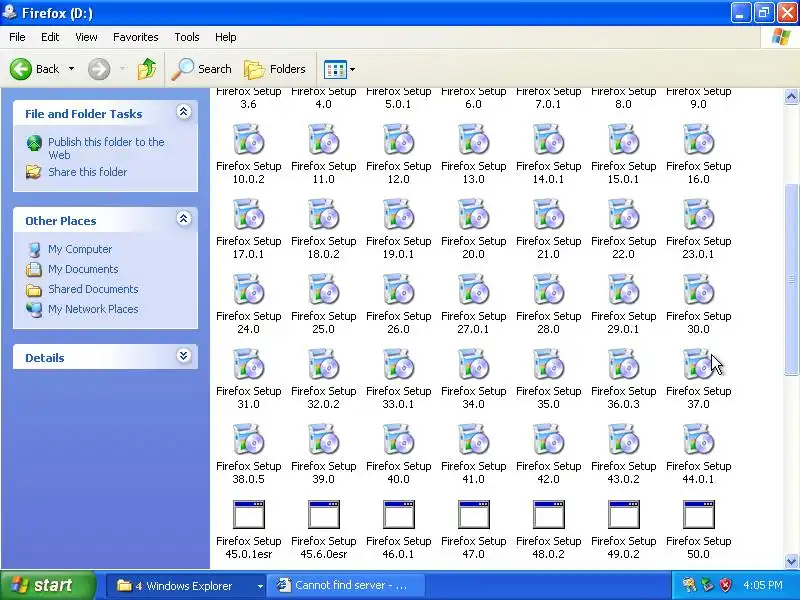Click the Firefox Setup 48.0.2 file name

(548, 547)
